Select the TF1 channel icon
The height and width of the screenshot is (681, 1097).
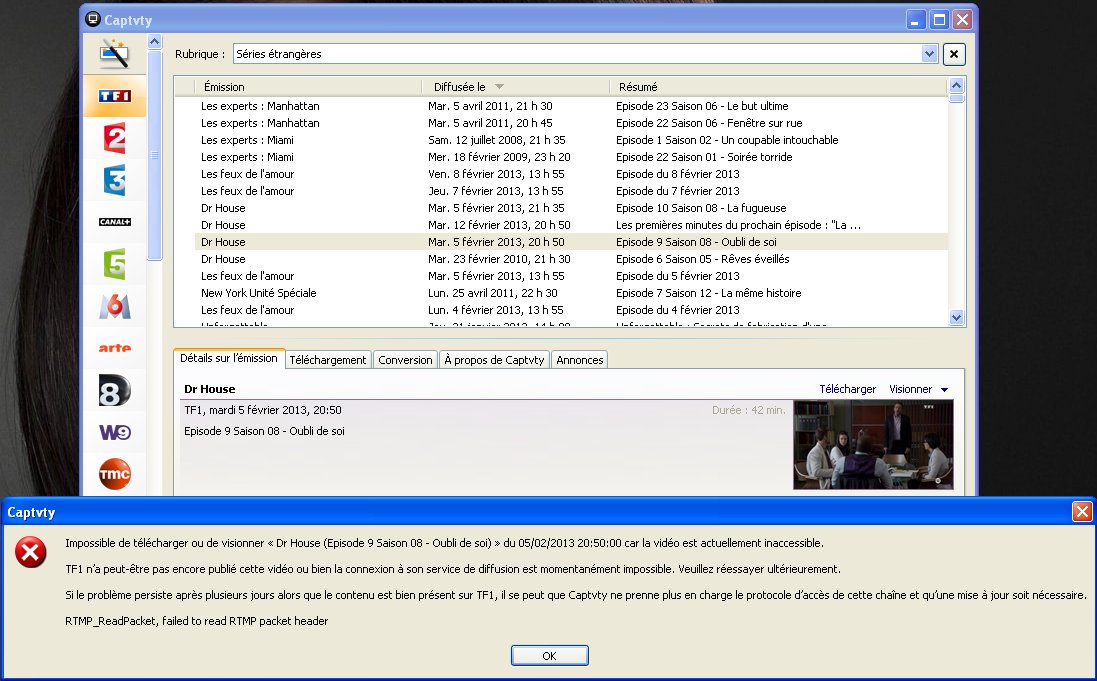[115, 96]
